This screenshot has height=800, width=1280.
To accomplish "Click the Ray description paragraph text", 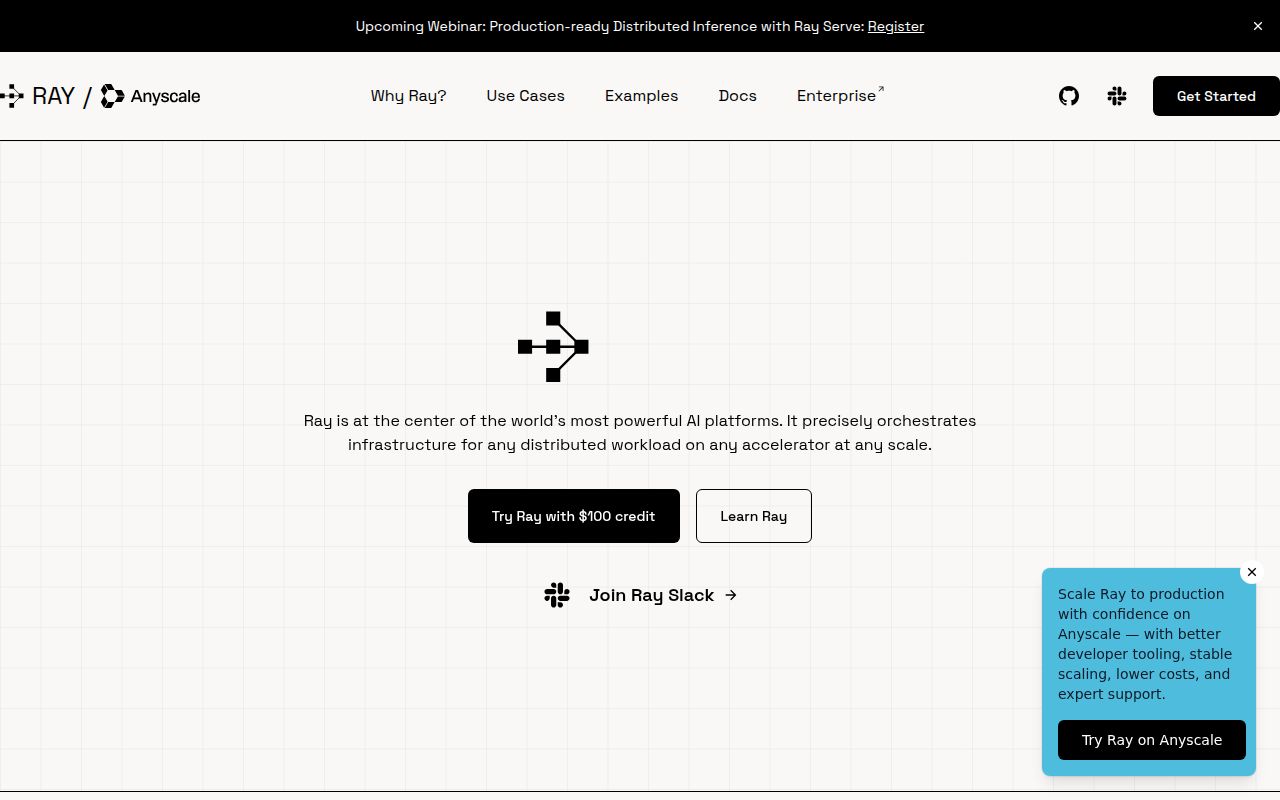I will (x=640, y=433).
